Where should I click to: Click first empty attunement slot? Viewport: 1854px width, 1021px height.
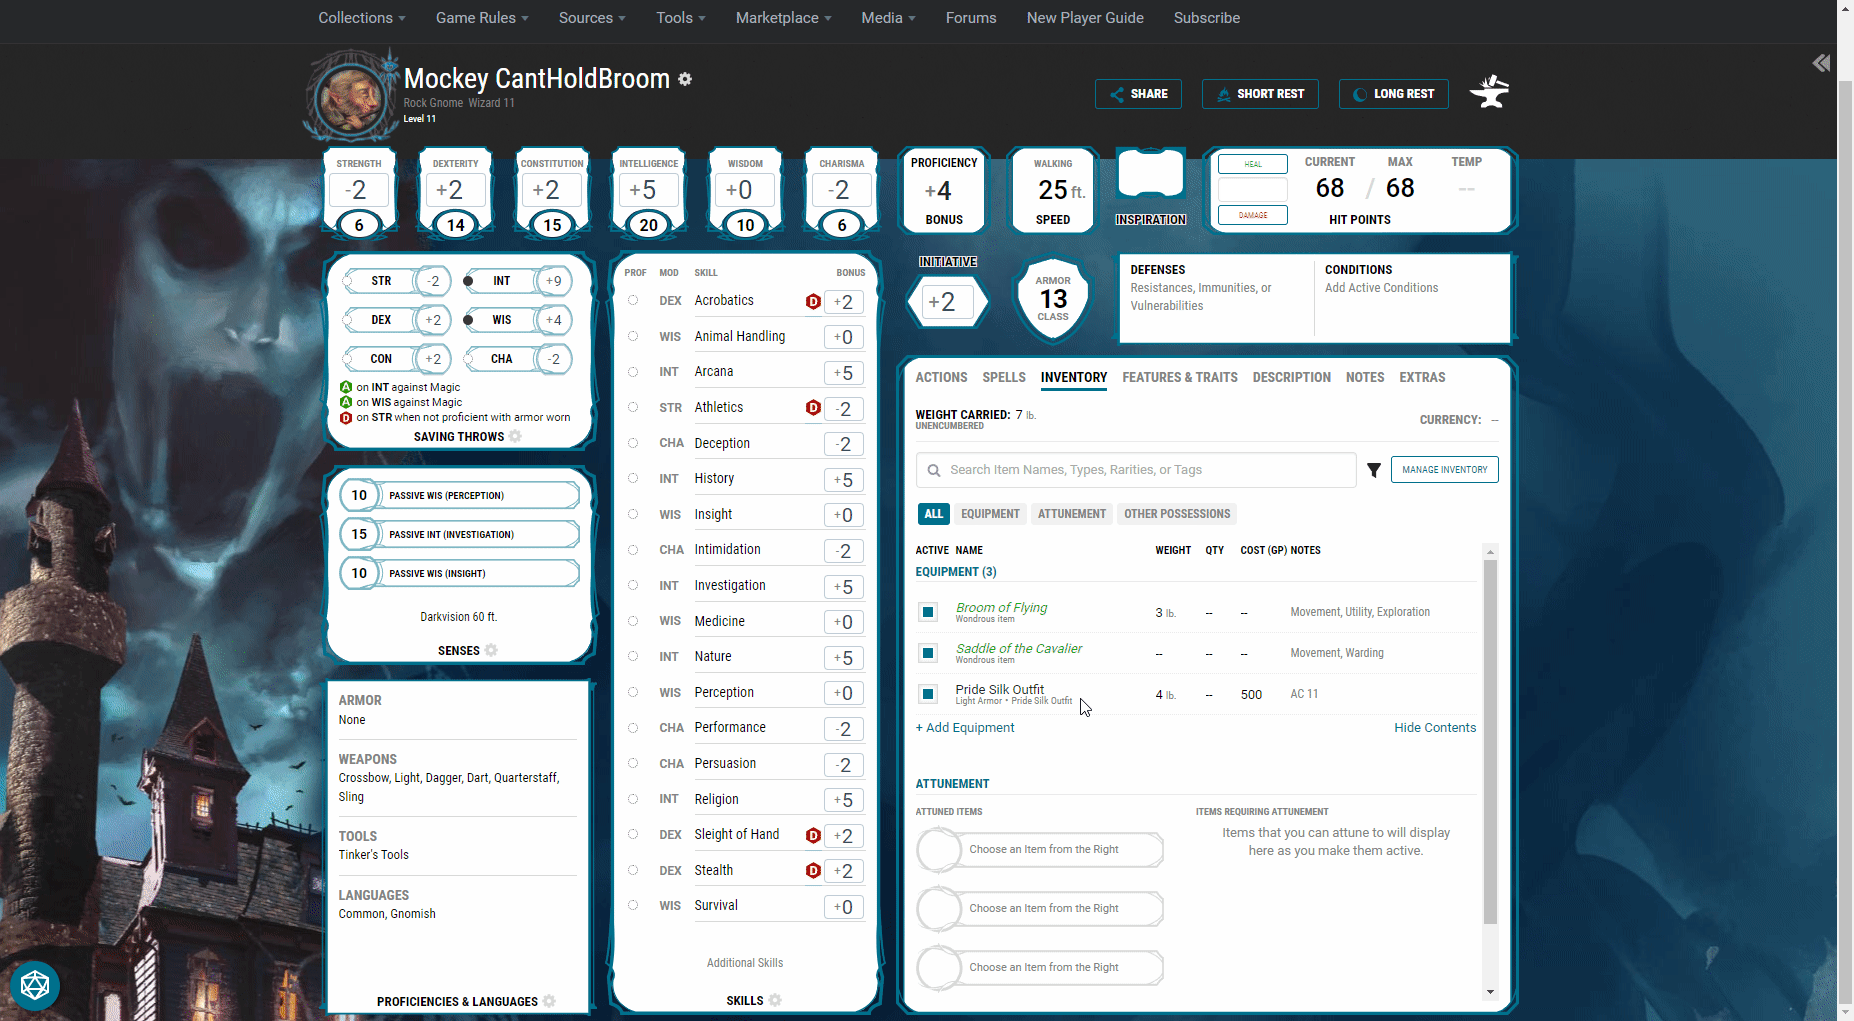1040,850
